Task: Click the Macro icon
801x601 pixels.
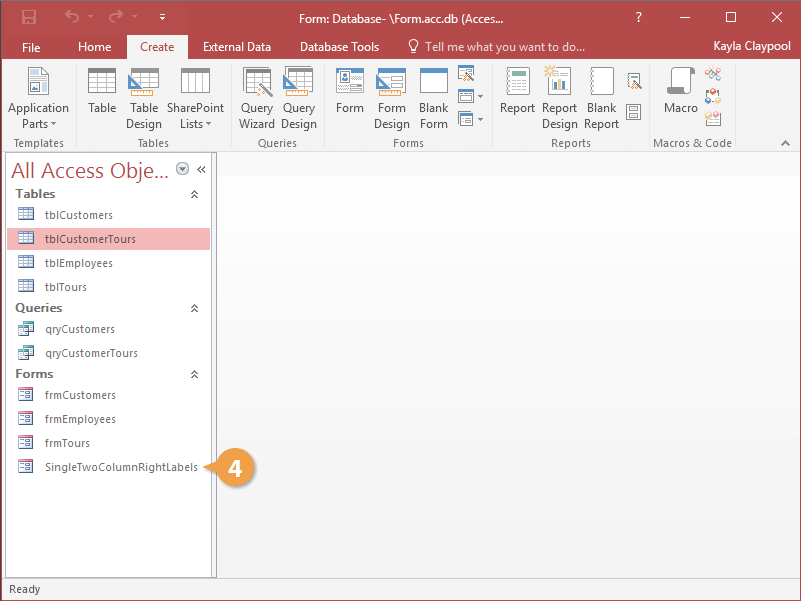Action: 681,92
